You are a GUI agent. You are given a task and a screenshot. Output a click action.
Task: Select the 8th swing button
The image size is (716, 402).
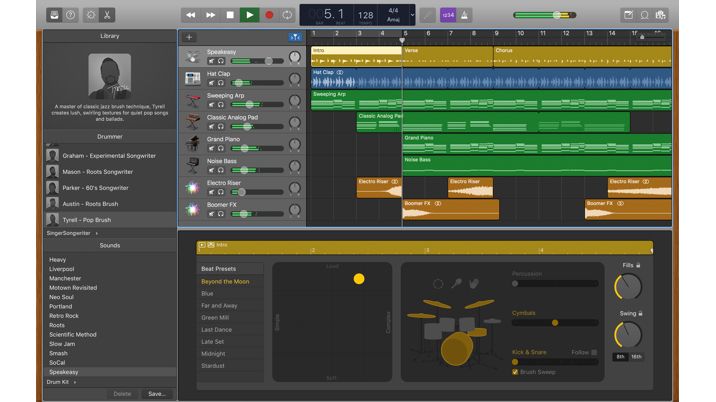620,357
